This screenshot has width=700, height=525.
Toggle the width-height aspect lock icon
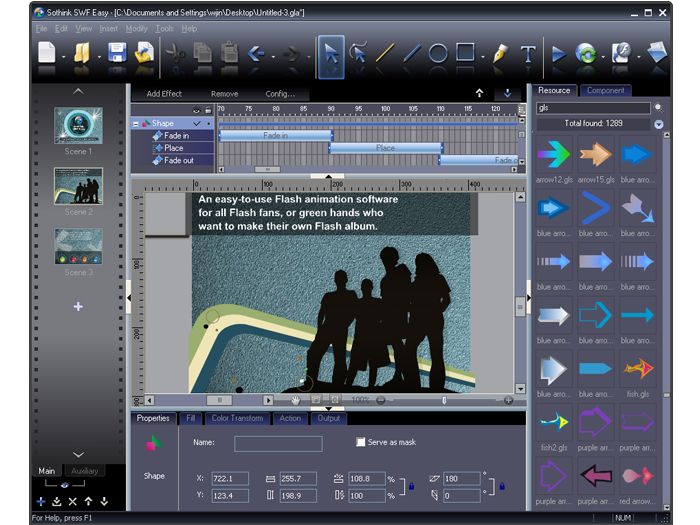click(411, 486)
